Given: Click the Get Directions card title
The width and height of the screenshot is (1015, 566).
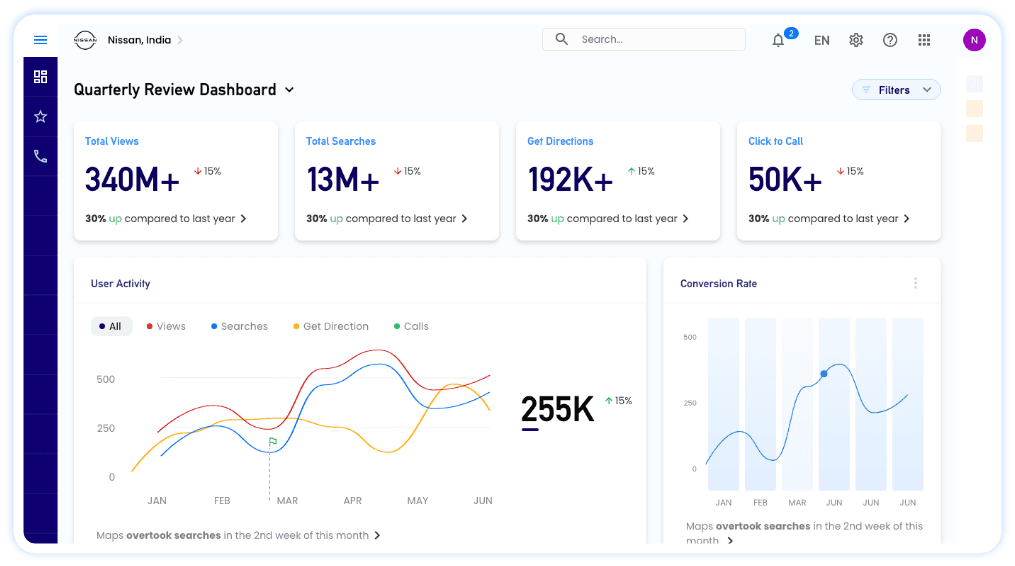Looking at the screenshot, I should [560, 141].
